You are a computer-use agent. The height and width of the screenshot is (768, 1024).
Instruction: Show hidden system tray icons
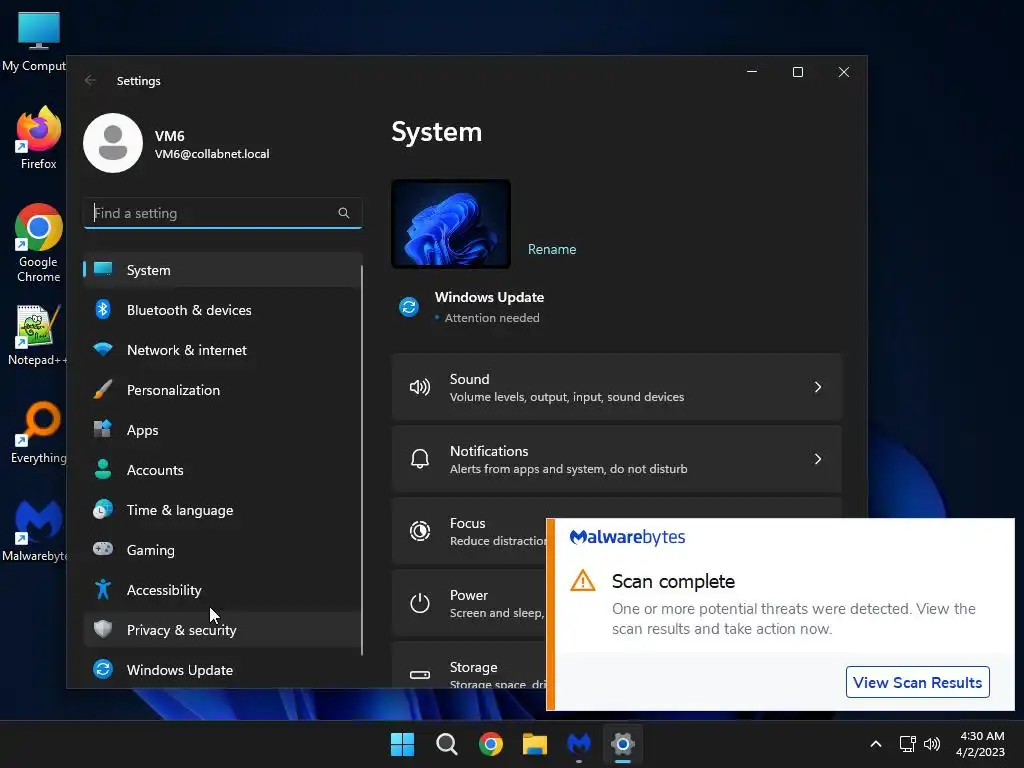click(x=876, y=744)
